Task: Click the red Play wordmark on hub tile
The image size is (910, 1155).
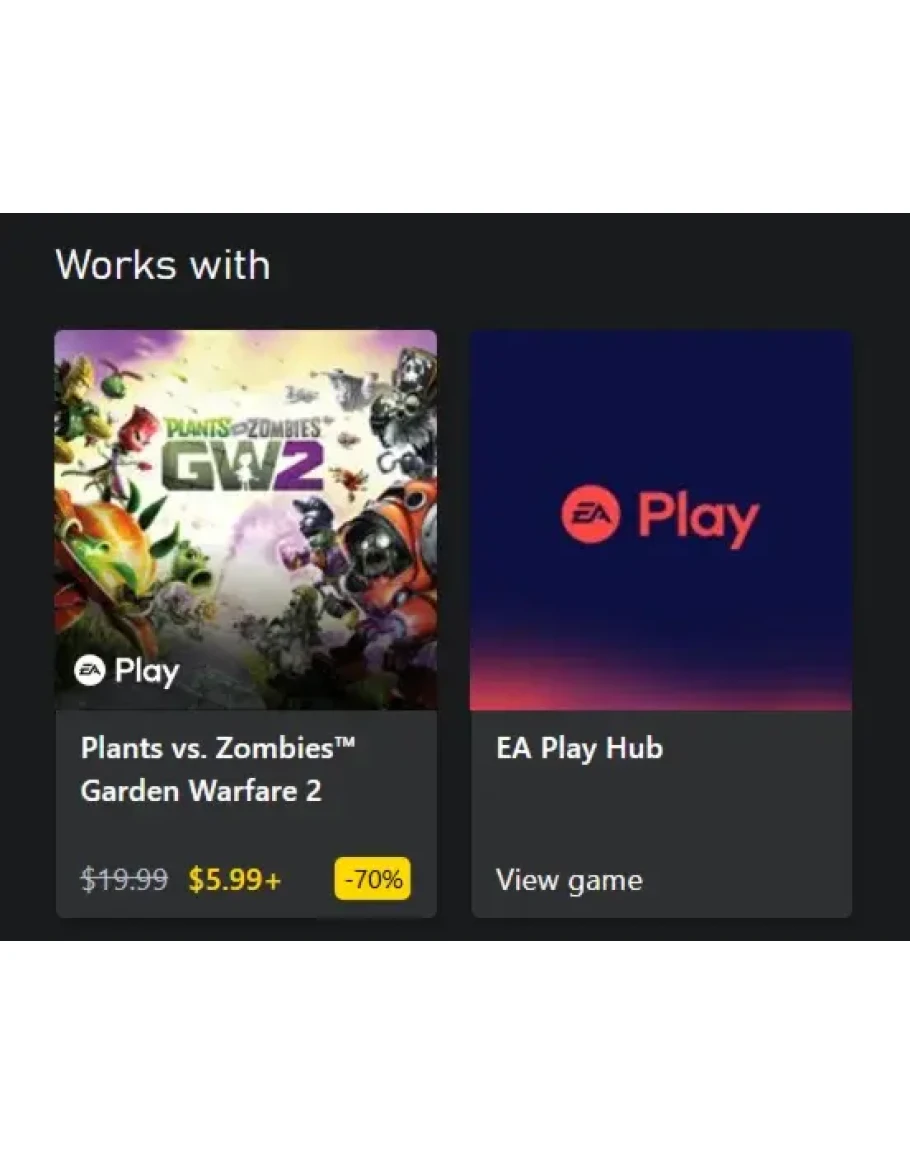Action: pyautogui.click(x=698, y=519)
